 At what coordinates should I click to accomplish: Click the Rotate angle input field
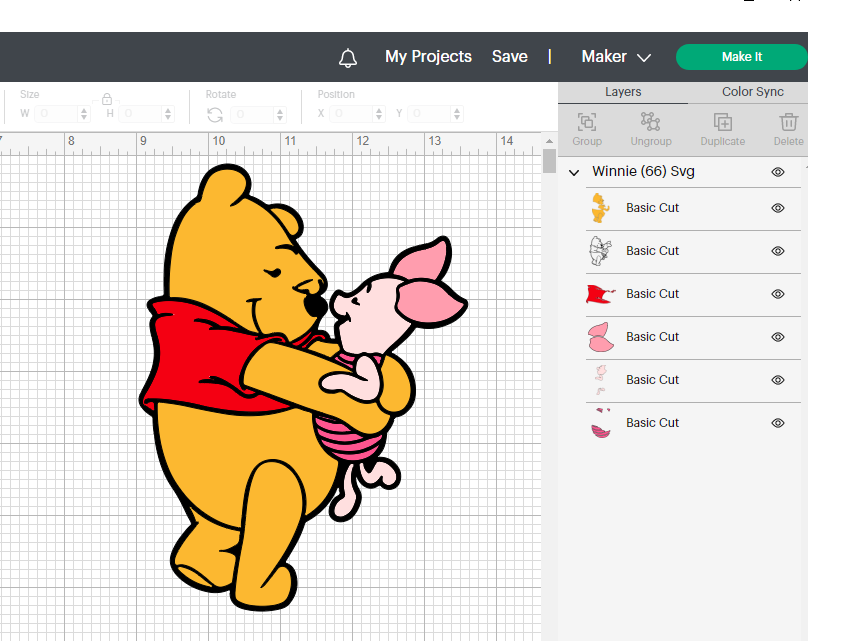[x=253, y=114]
